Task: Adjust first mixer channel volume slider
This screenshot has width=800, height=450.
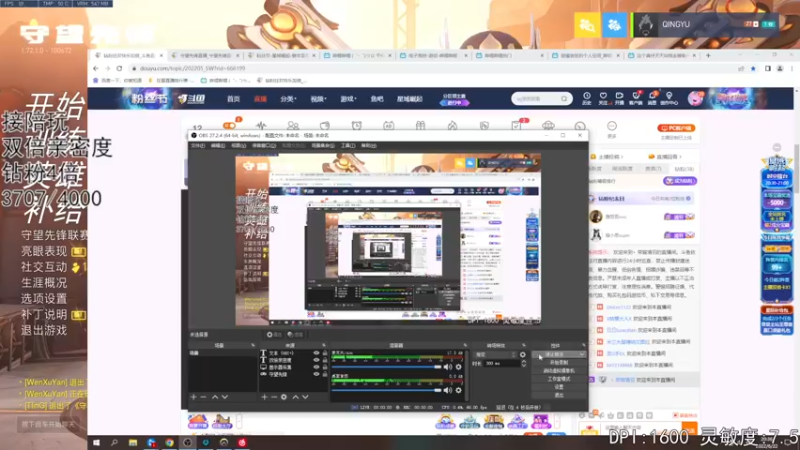Action: click(x=386, y=367)
